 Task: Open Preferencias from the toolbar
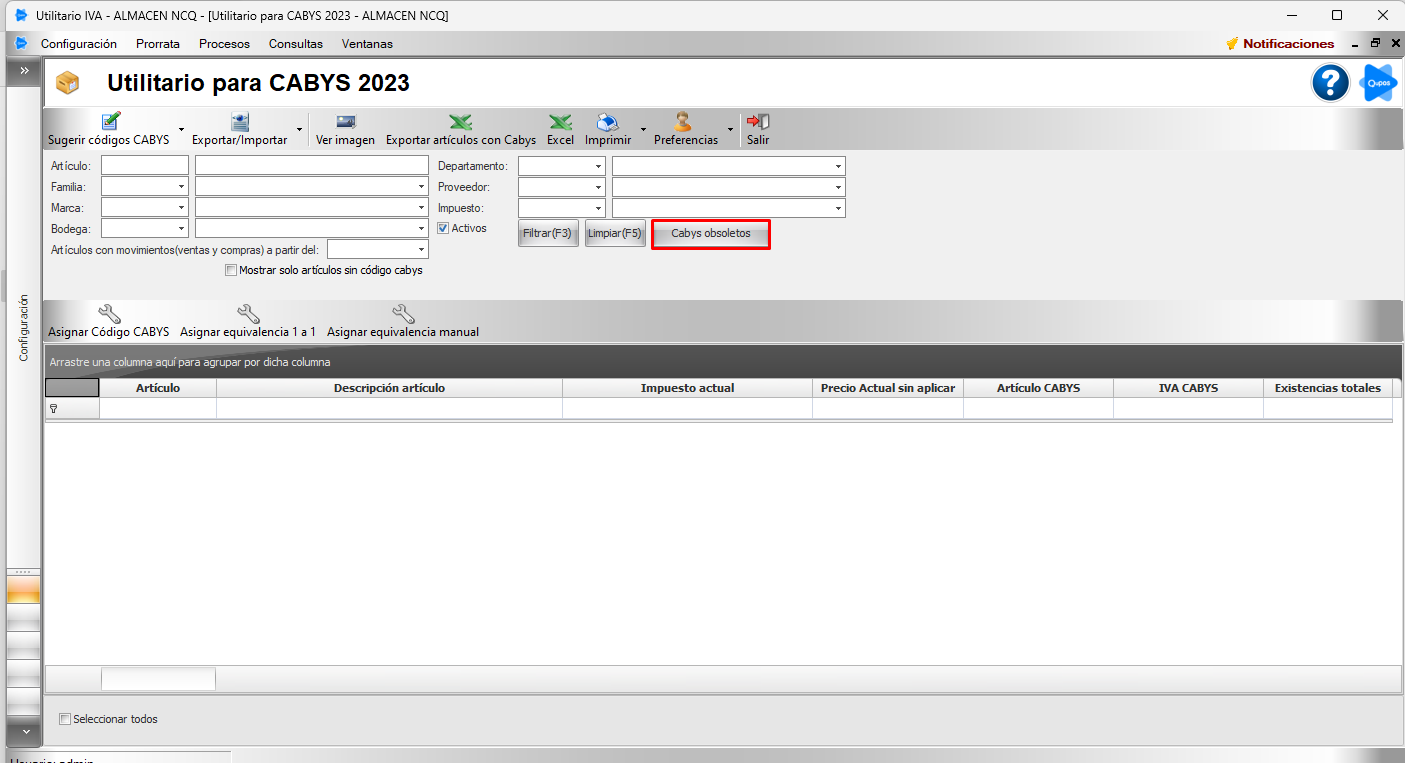[x=685, y=122]
